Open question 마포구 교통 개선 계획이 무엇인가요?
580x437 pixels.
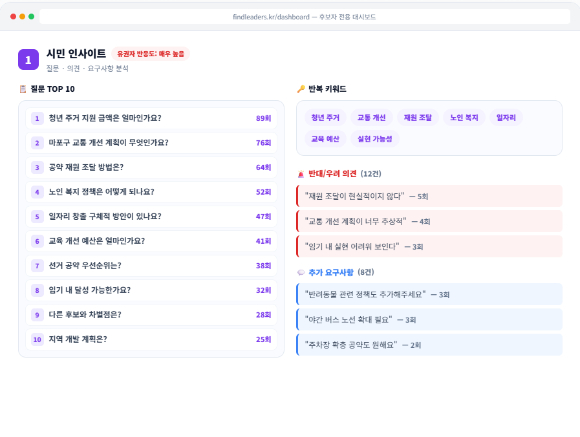coord(151,143)
